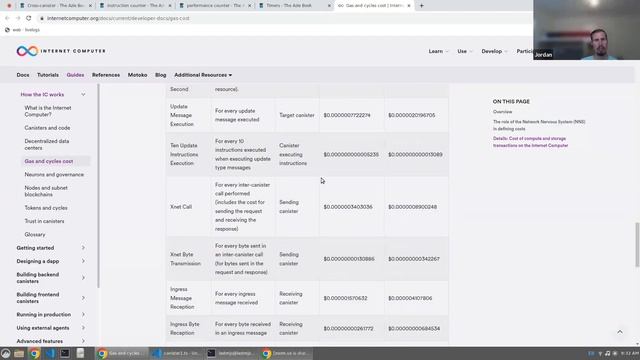This screenshot has height=360, width=640.
Task: Open the Learn dropdown menu
Action: (x=438, y=51)
